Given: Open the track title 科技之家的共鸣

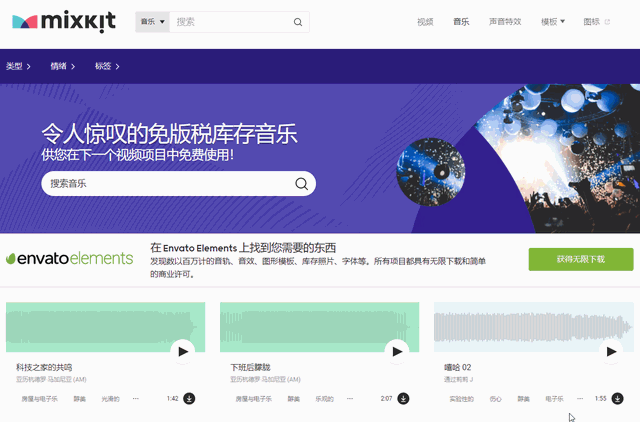Looking at the screenshot, I should (44, 367).
